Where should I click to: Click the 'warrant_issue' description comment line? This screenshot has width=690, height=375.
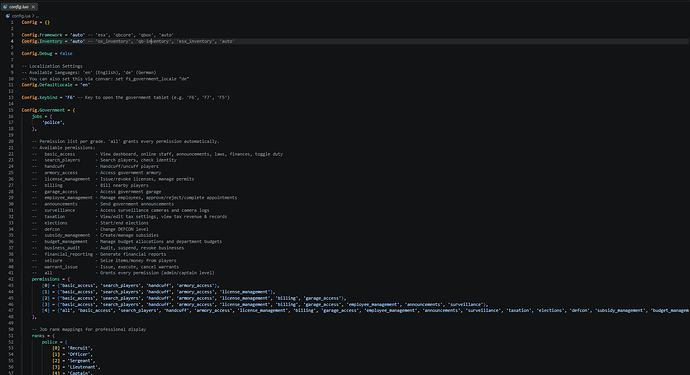[105, 267]
